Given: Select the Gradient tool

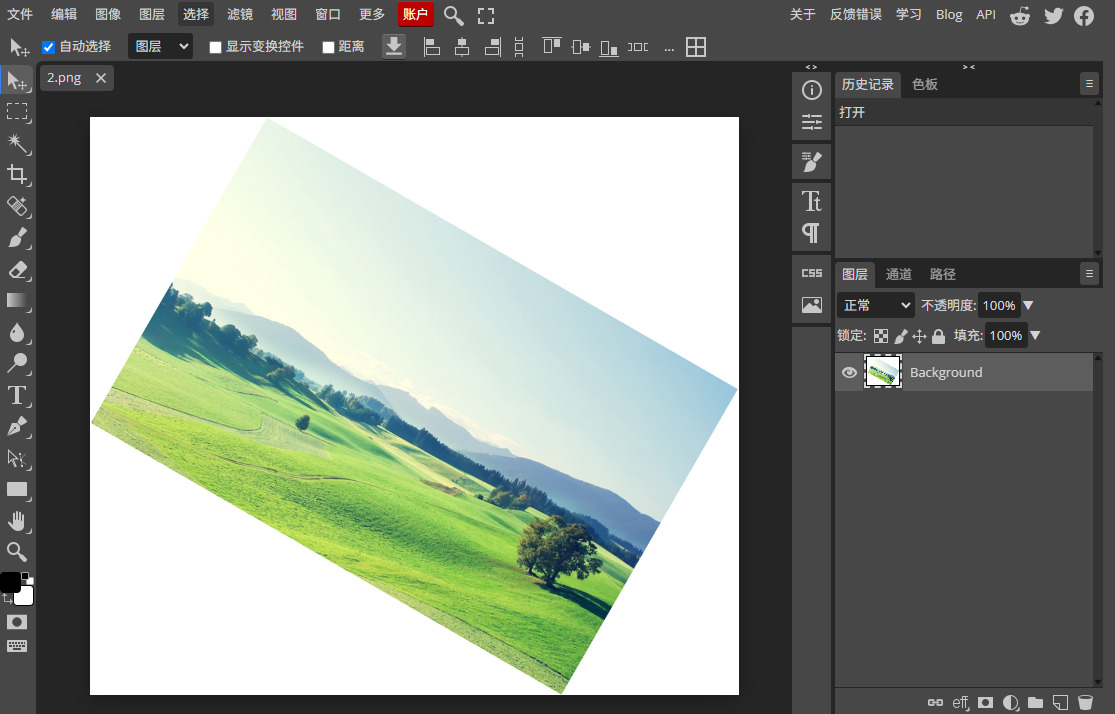Looking at the screenshot, I should pos(18,301).
